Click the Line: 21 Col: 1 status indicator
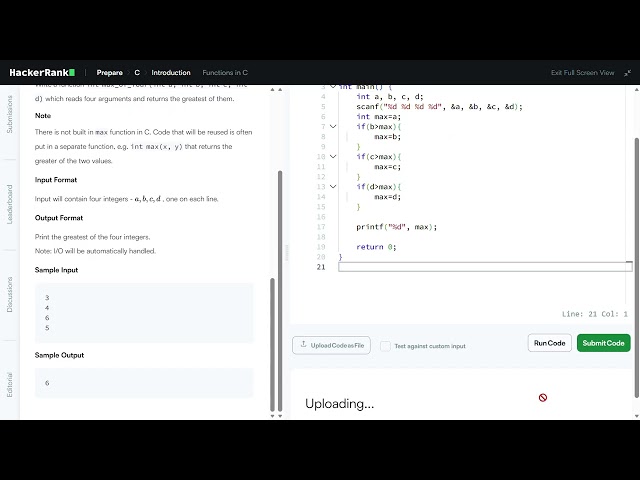 pos(595,314)
